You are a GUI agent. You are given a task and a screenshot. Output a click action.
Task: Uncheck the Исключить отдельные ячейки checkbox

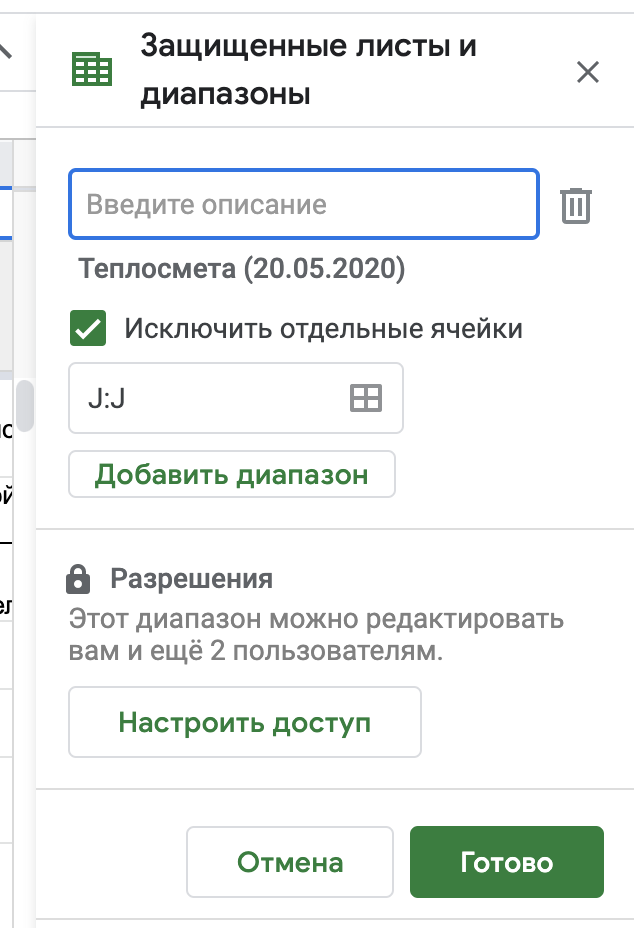(x=89, y=328)
